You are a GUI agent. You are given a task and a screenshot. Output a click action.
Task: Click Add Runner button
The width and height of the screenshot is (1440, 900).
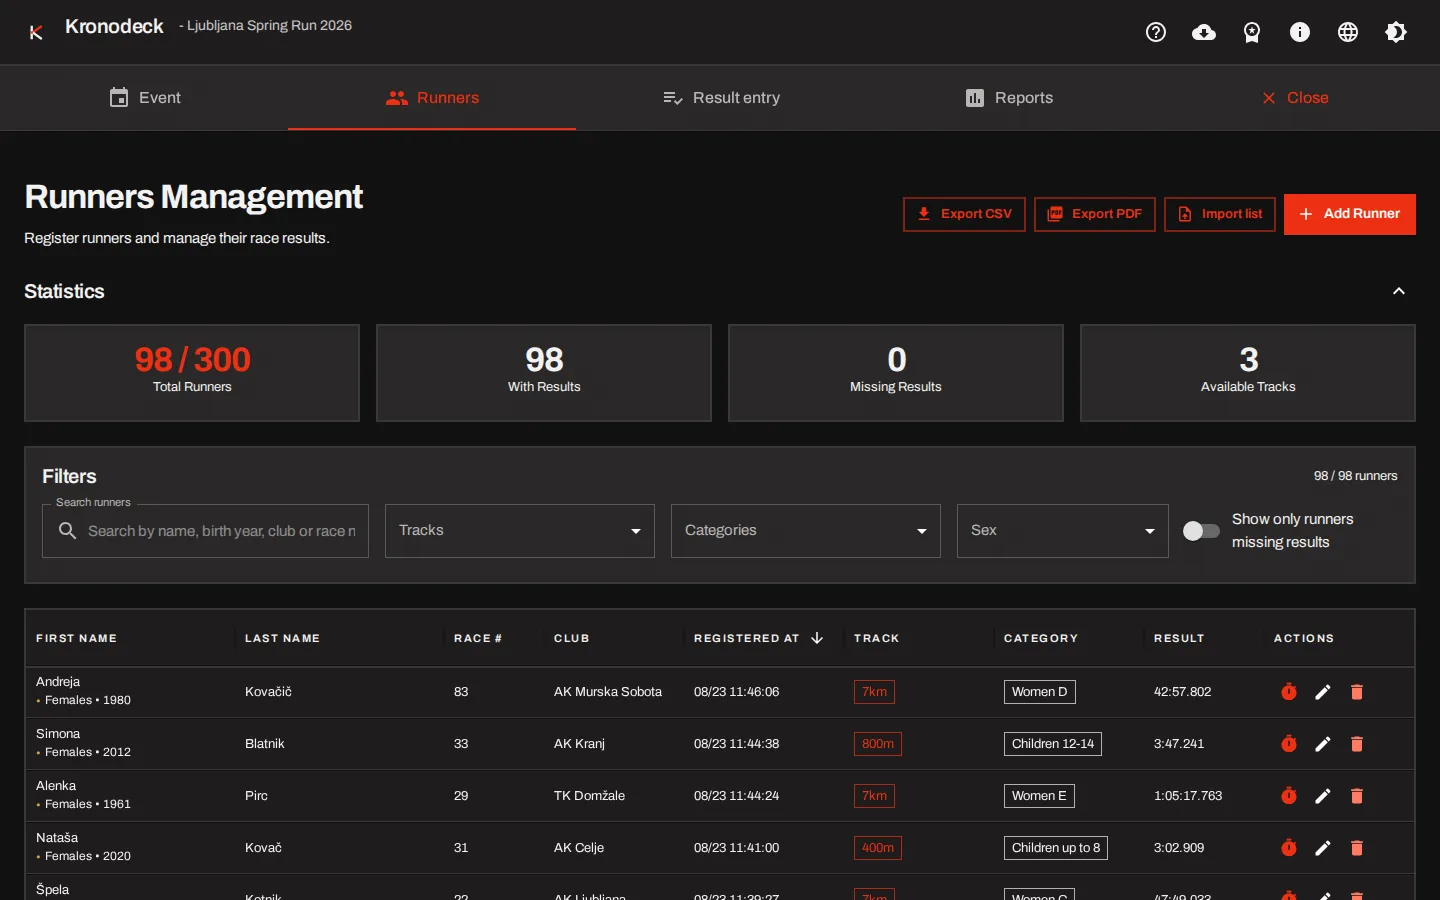coord(1350,214)
